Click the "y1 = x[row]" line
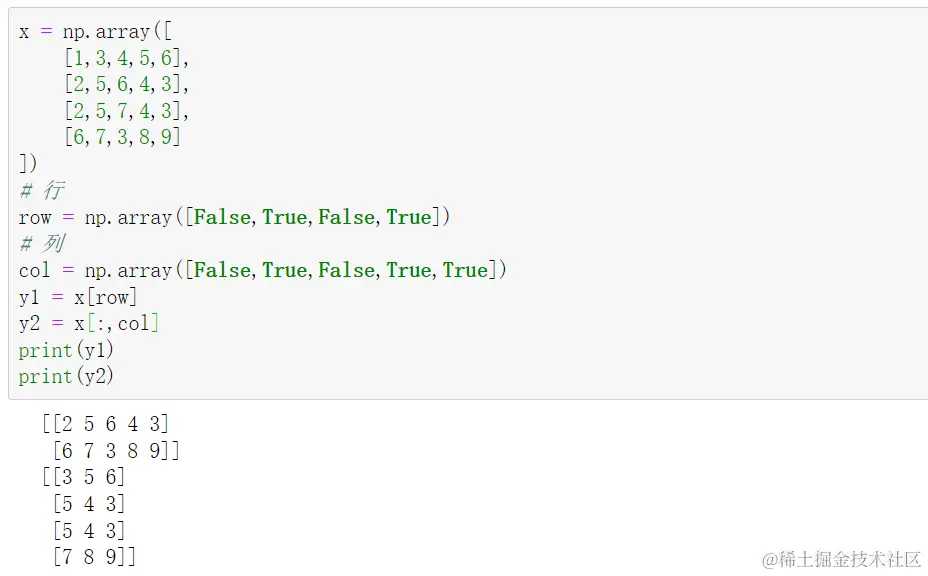This screenshot has height=576, width=928. click(78, 297)
